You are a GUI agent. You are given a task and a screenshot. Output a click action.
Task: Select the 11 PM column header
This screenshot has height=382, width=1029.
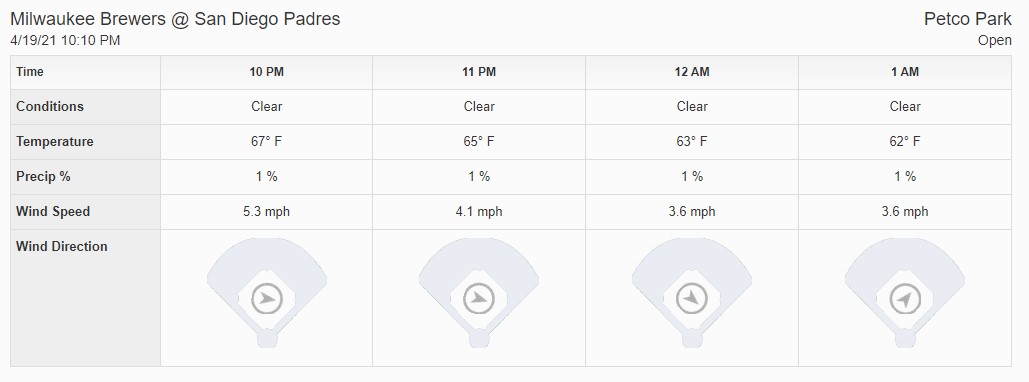click(x=479, y=72)
